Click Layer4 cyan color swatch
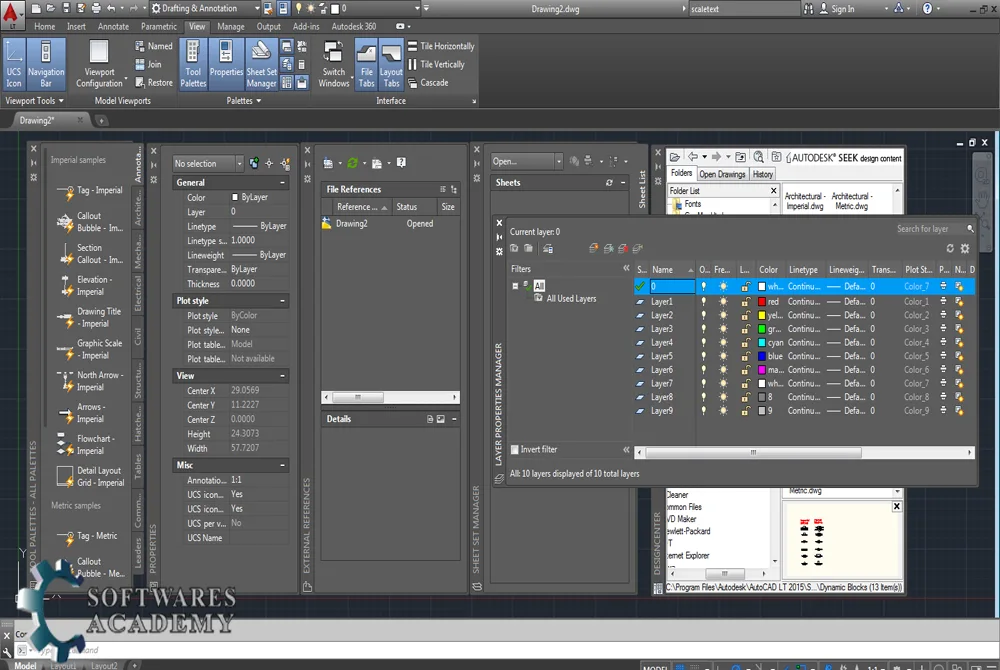1000x670 pixels. coord(761,342)
